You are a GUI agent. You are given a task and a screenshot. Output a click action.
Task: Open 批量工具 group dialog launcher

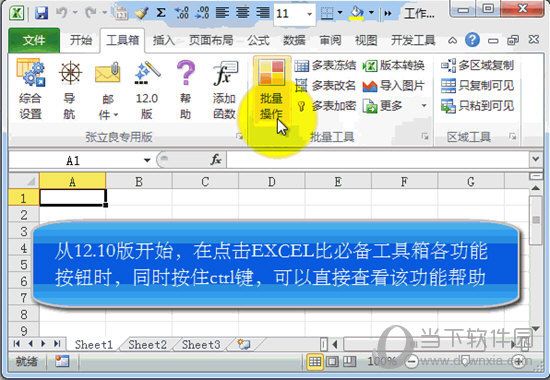tap(425, 136)
